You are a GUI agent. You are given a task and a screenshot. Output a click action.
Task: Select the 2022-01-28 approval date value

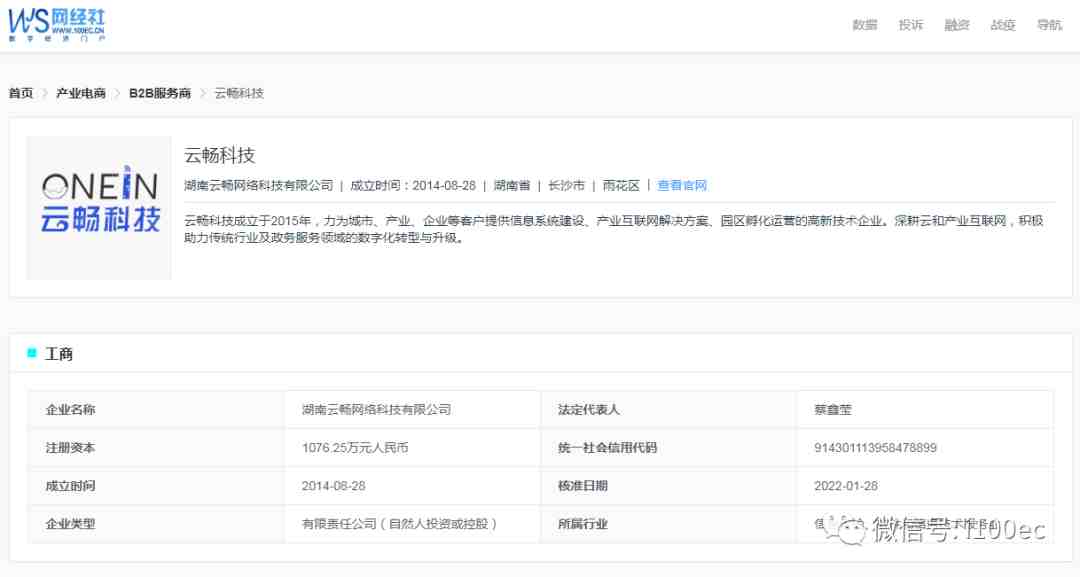(x=846, y=485)
